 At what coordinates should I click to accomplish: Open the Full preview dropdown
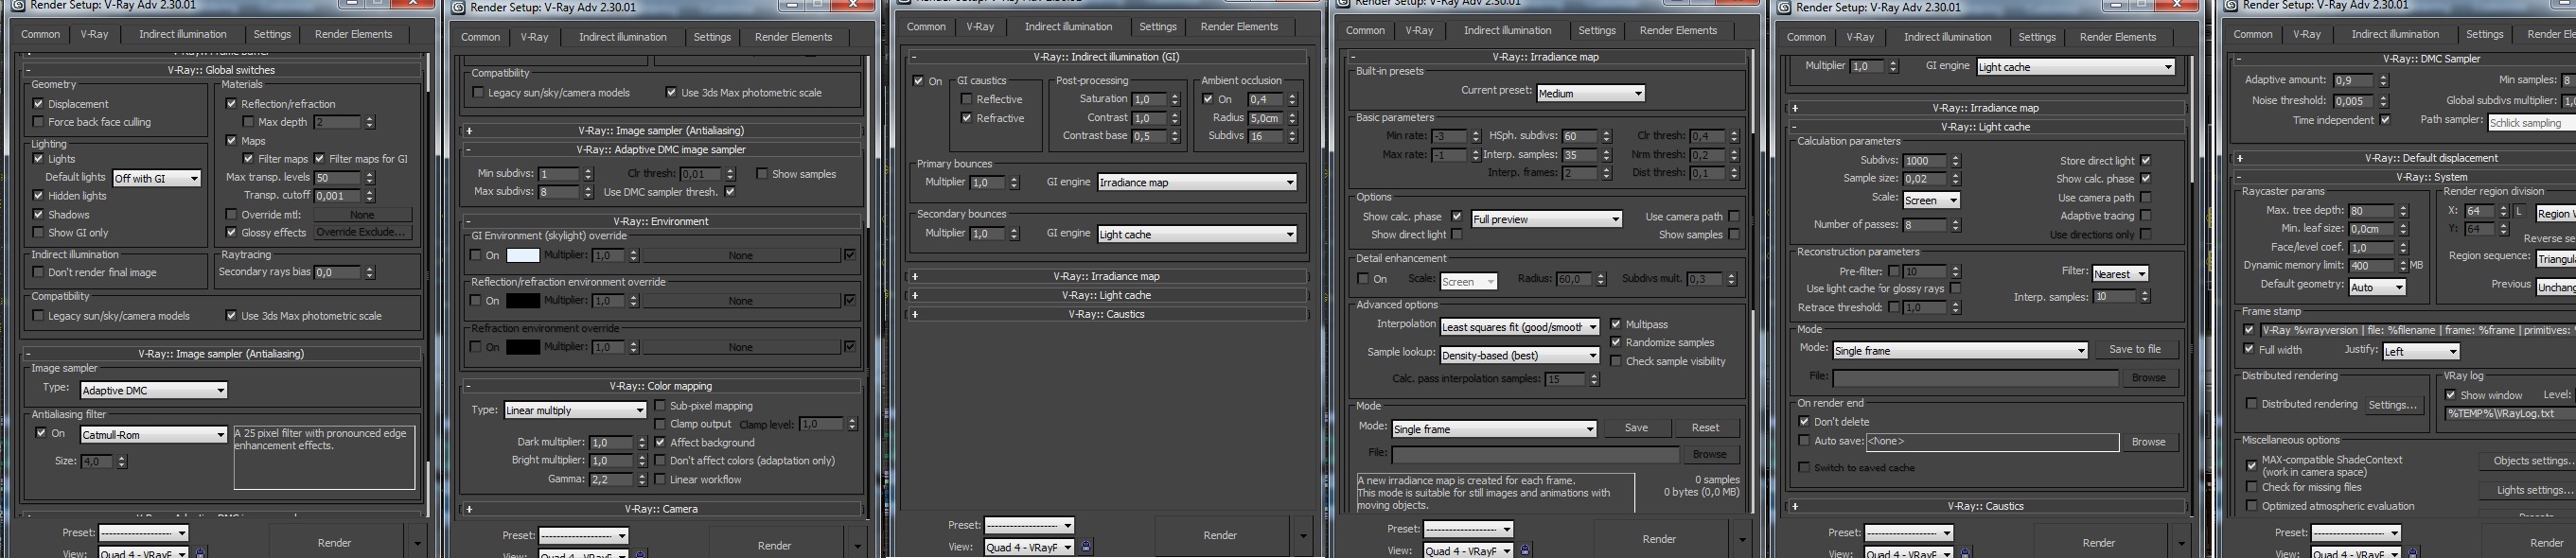pos(1546,219)
